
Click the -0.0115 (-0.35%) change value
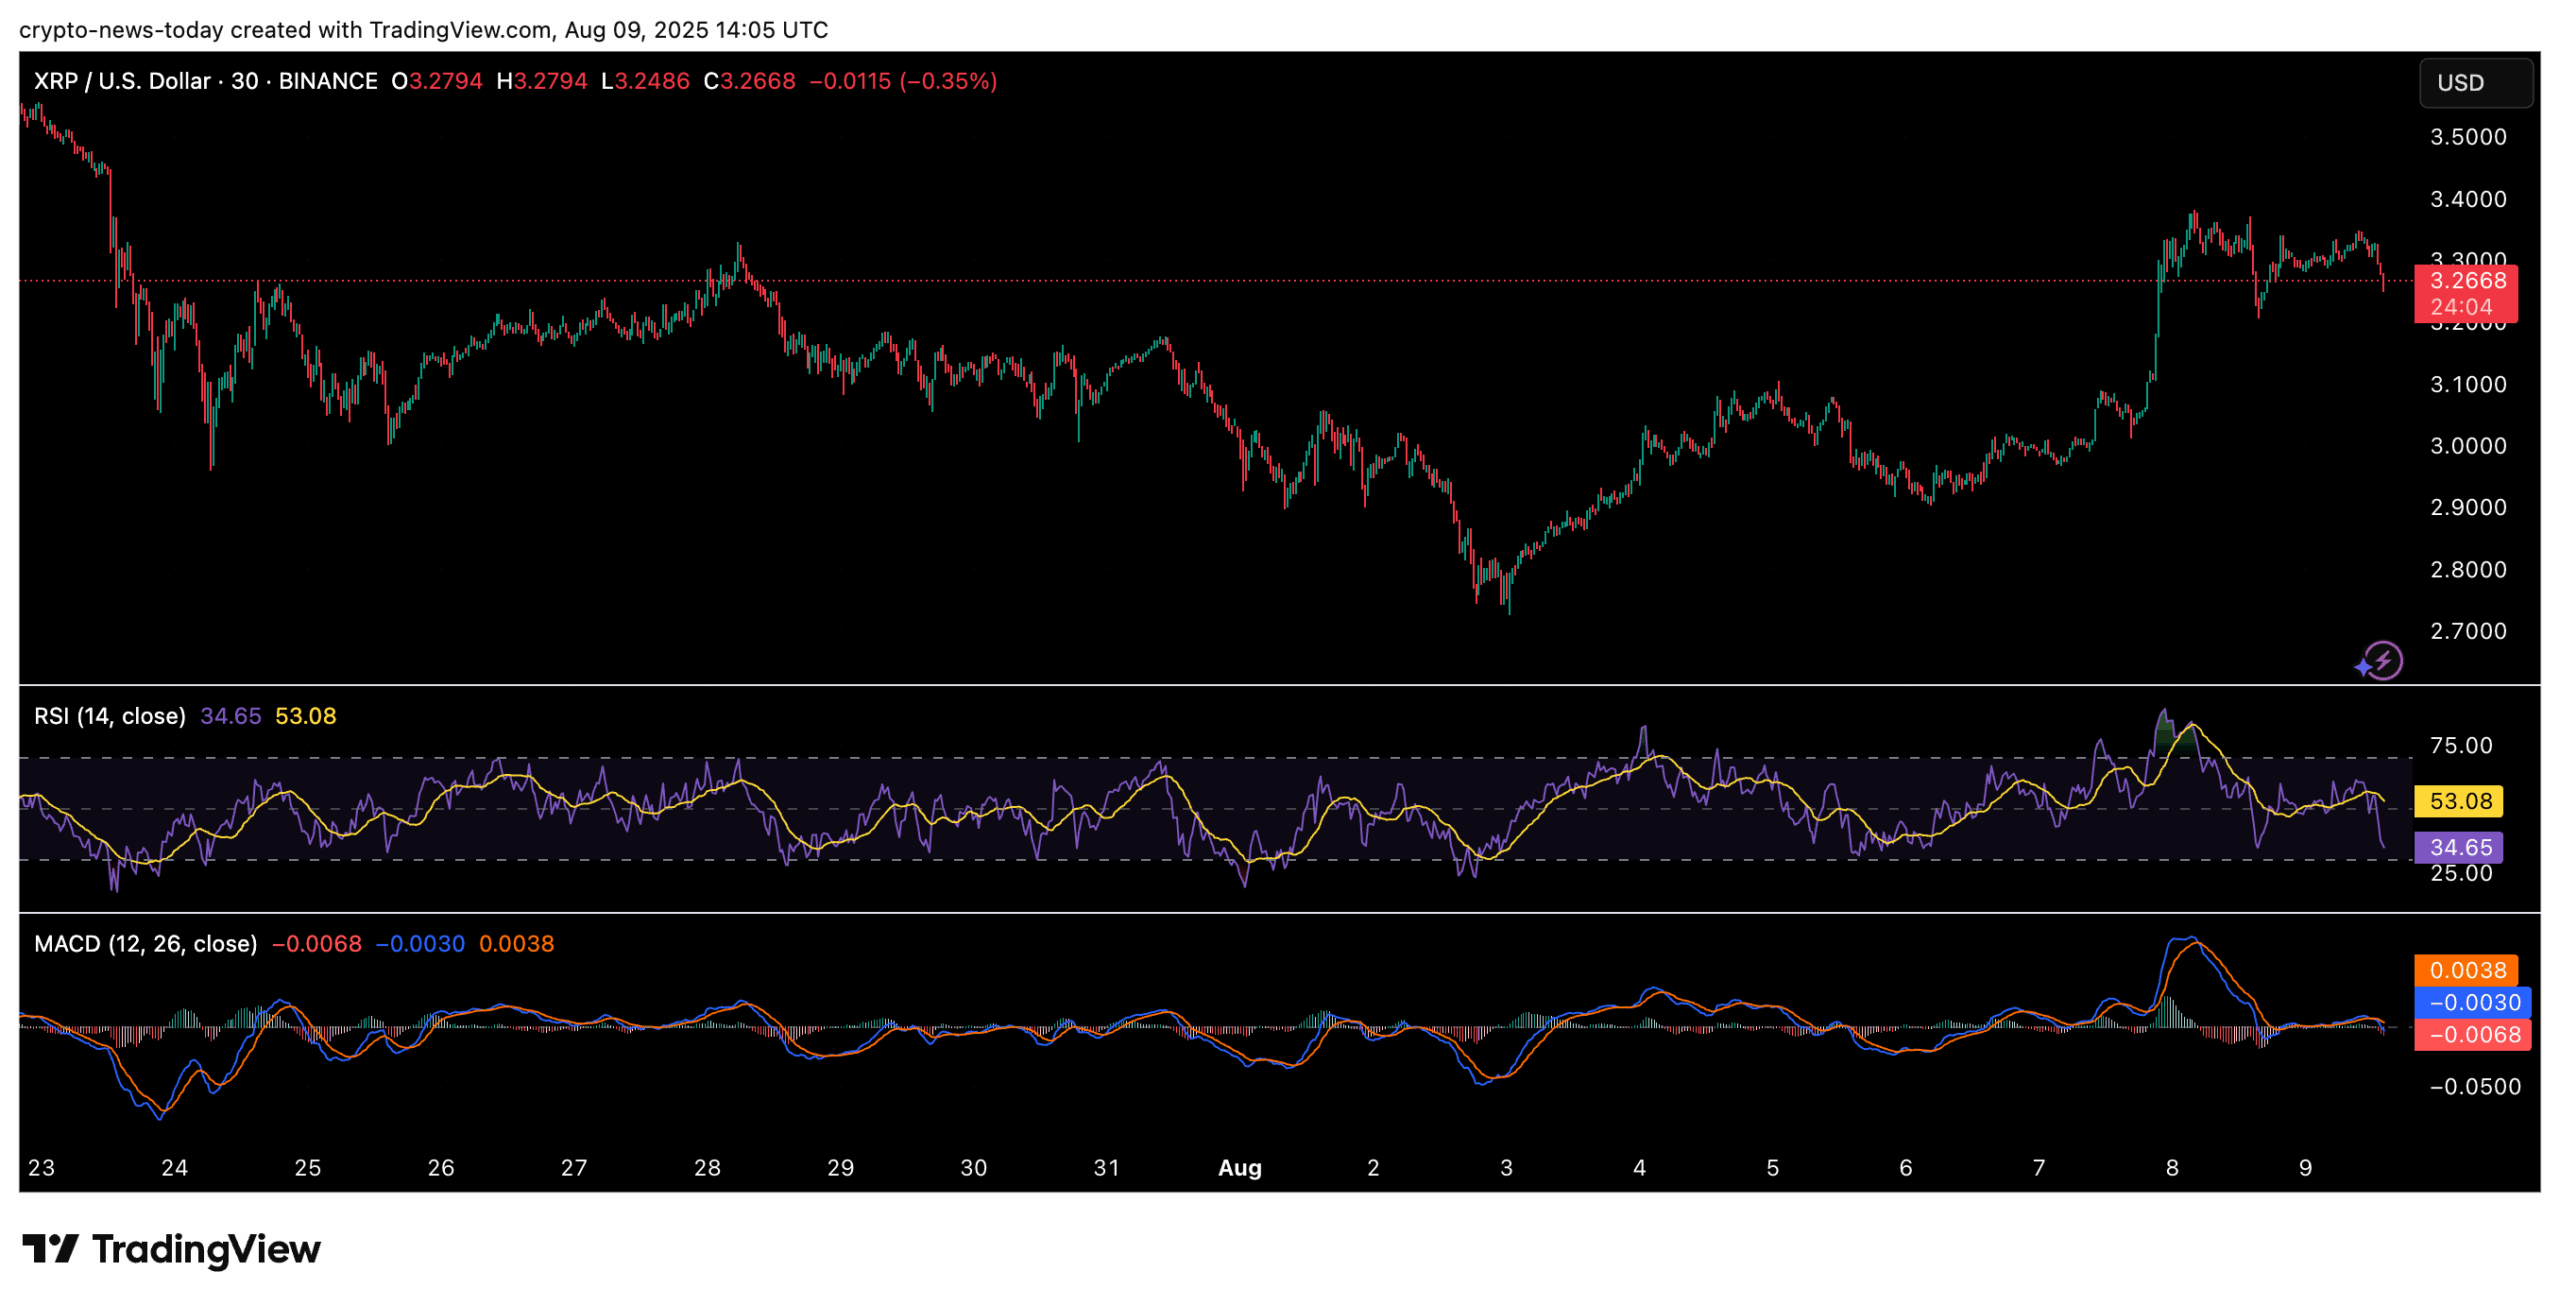click(x=902, y=81)
